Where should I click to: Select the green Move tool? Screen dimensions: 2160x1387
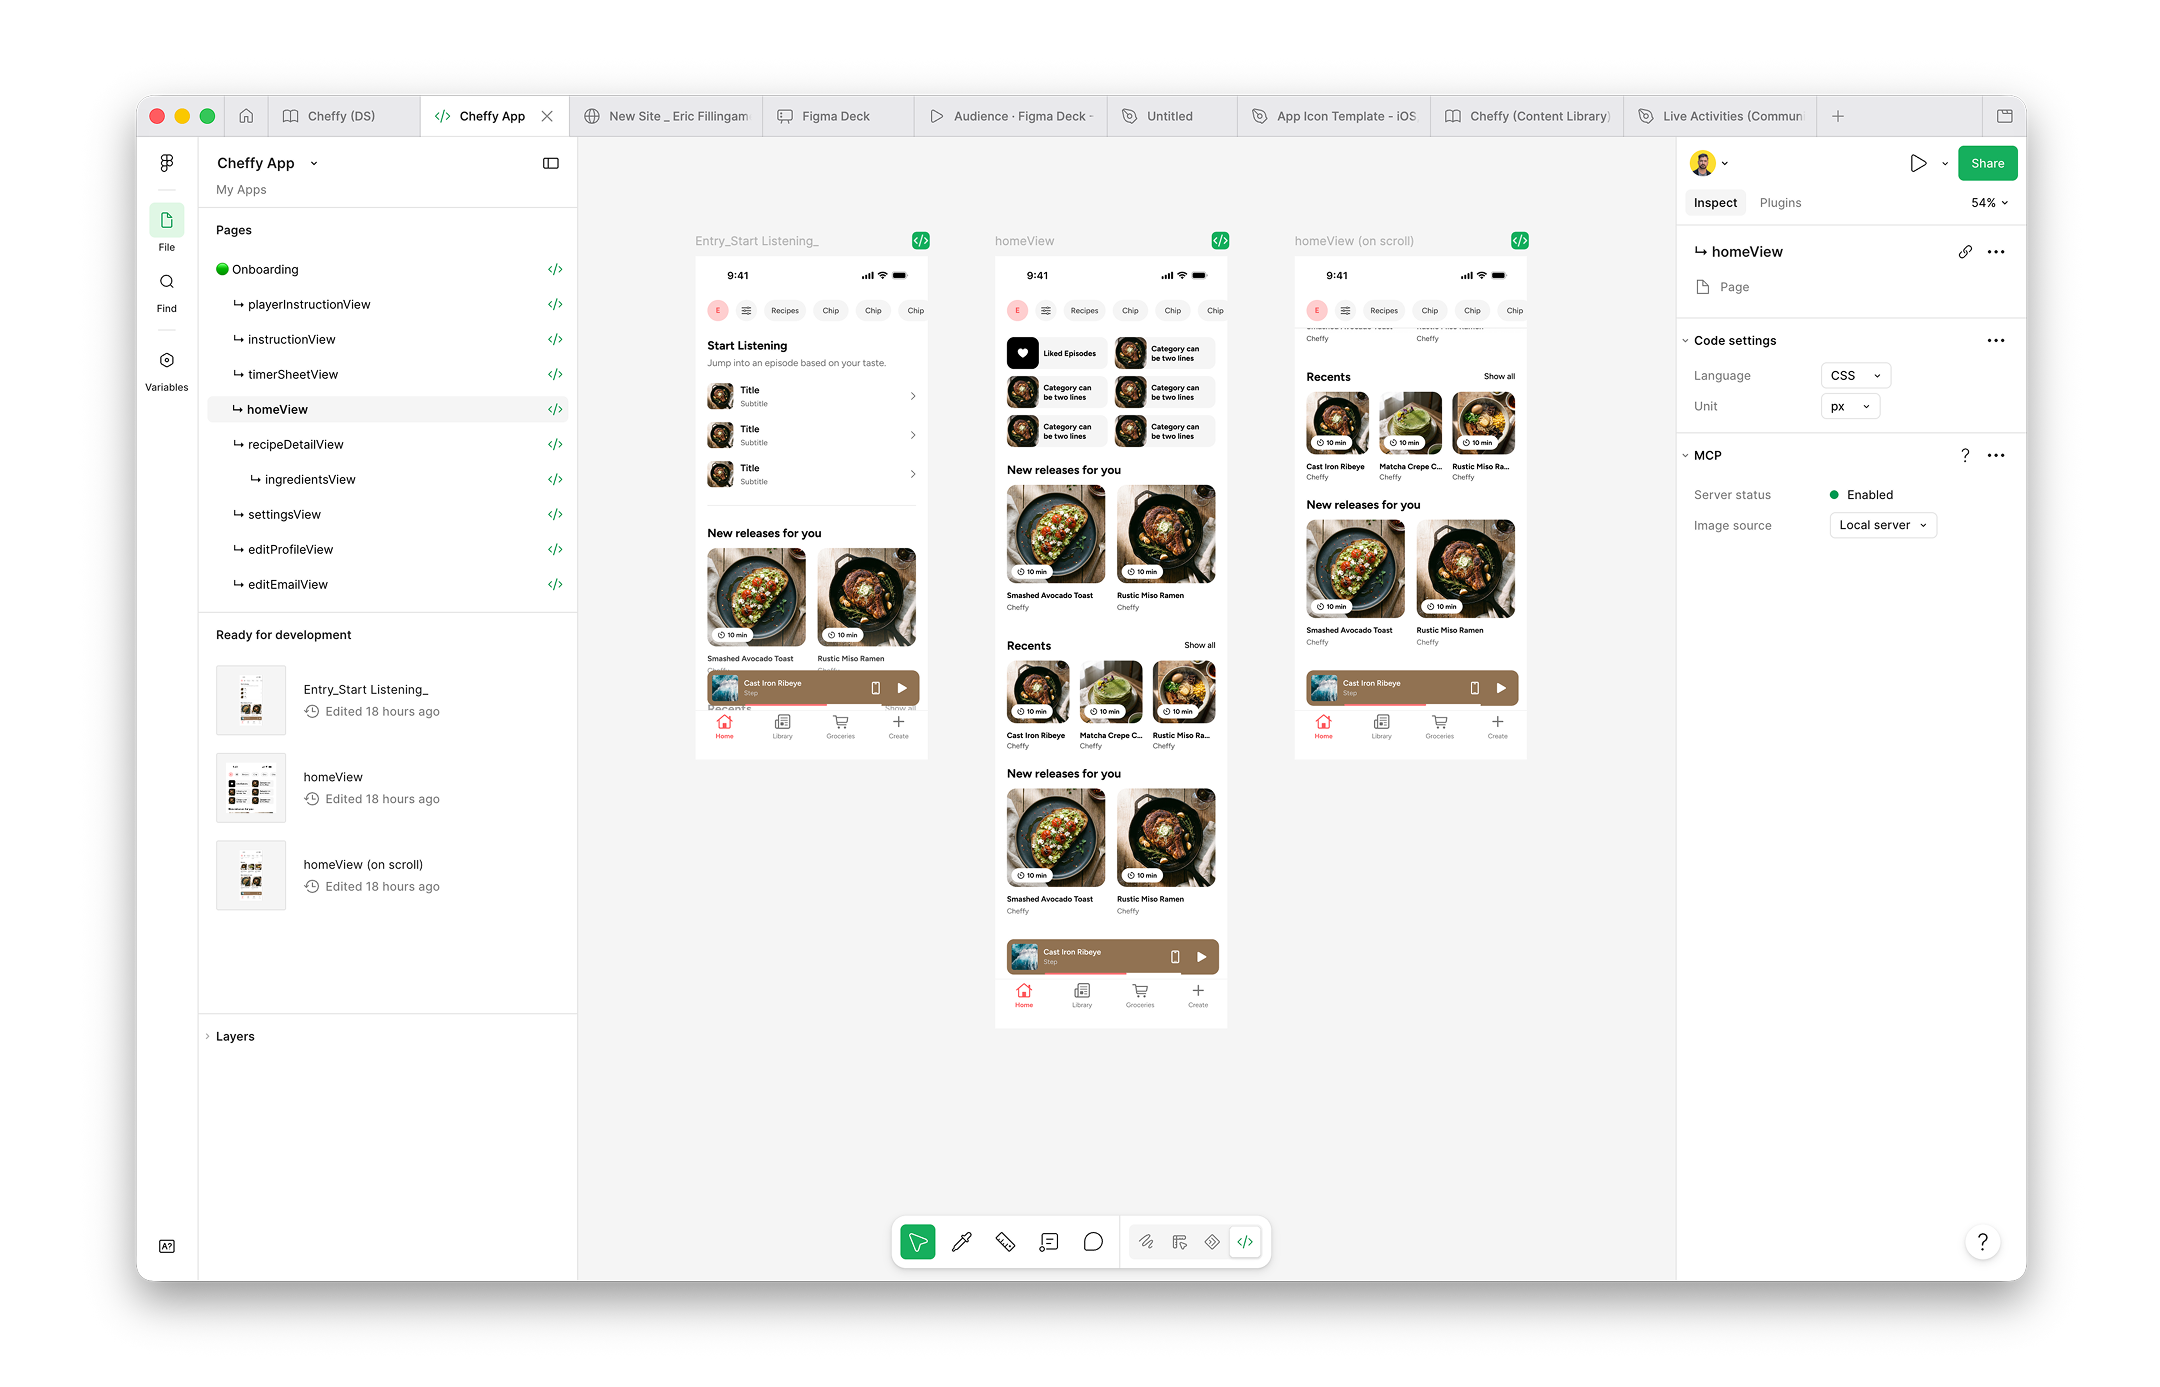917,1242
